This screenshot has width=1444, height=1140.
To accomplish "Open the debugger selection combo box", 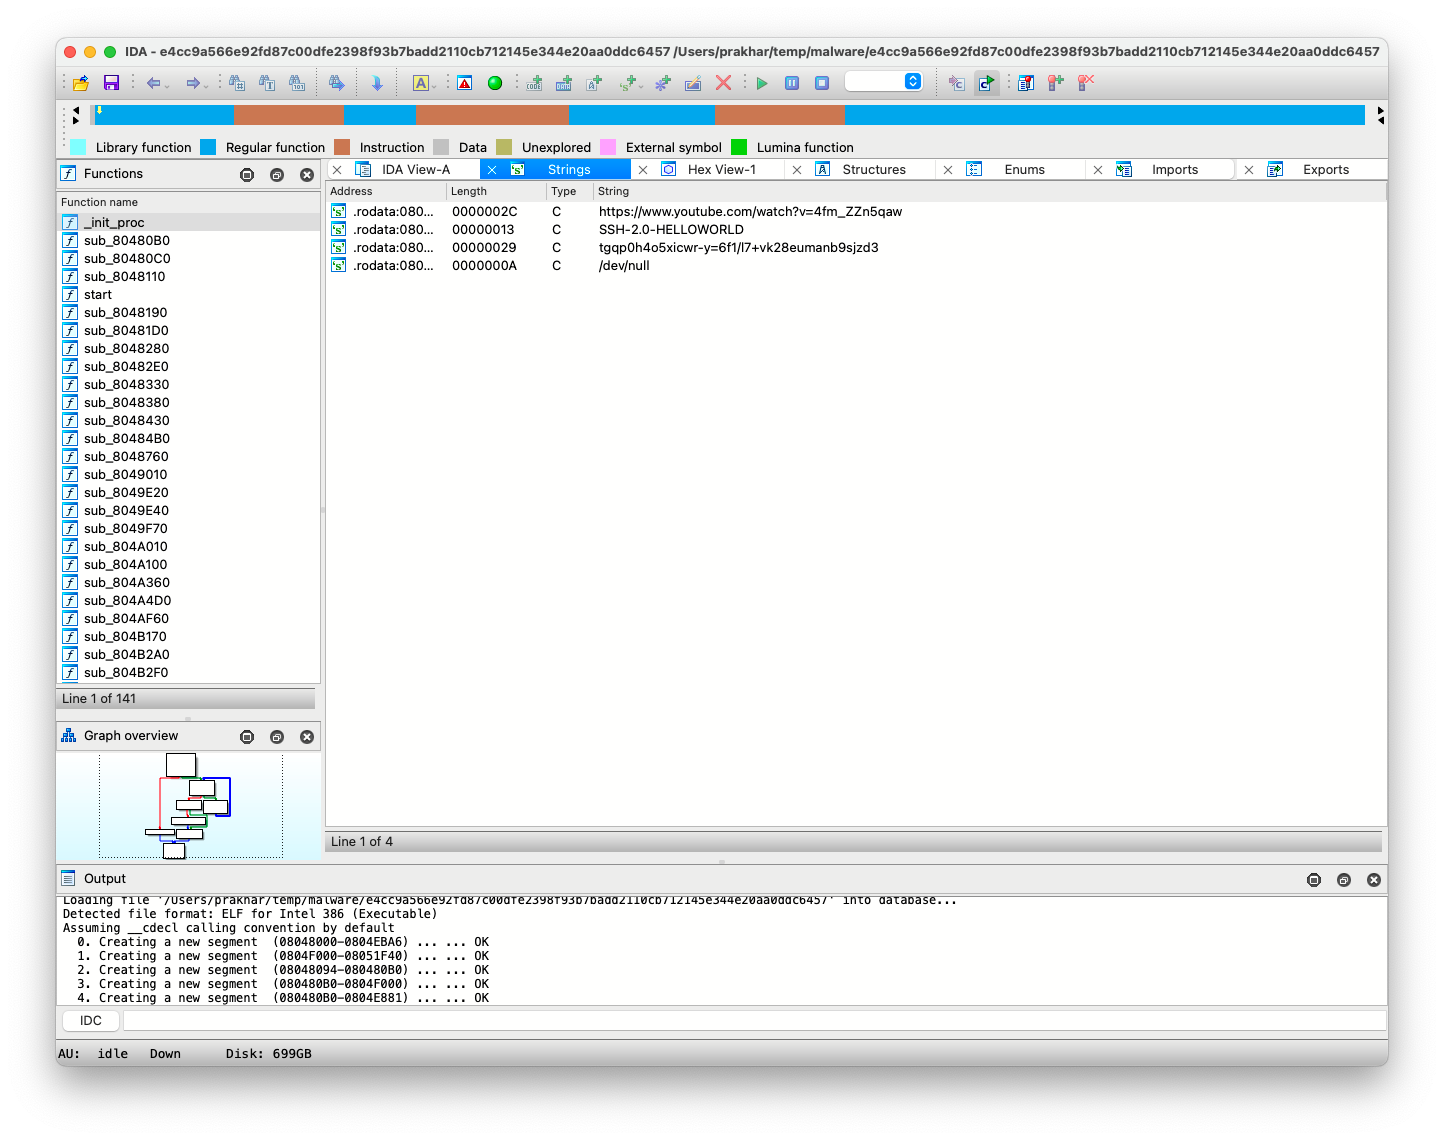I will pyautogui.click(x=883, y=82).
